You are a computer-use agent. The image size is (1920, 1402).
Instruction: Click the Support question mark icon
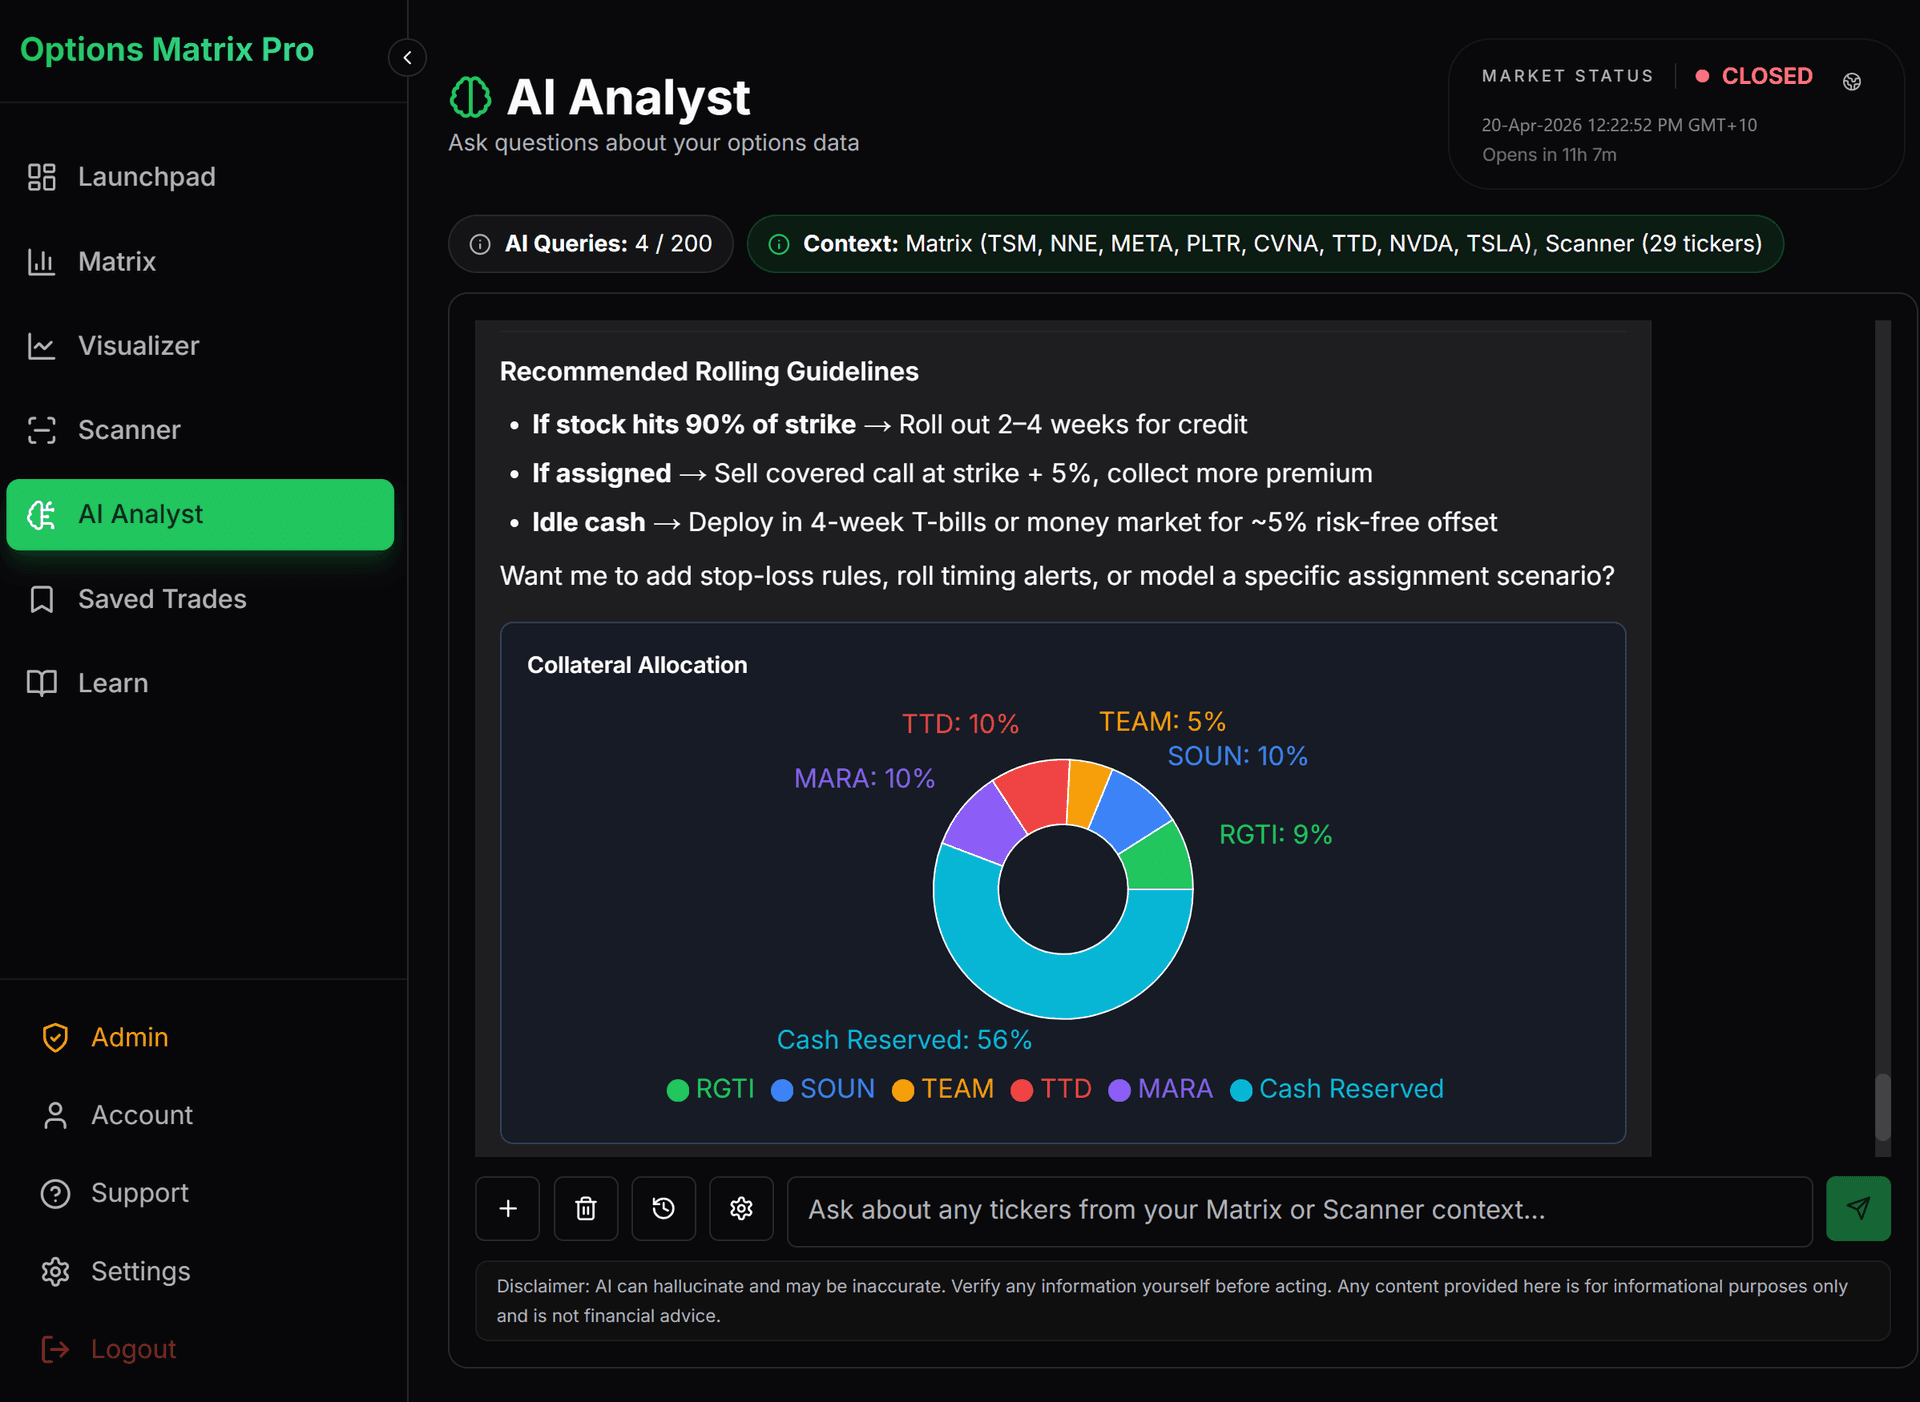click(56, 1193)
